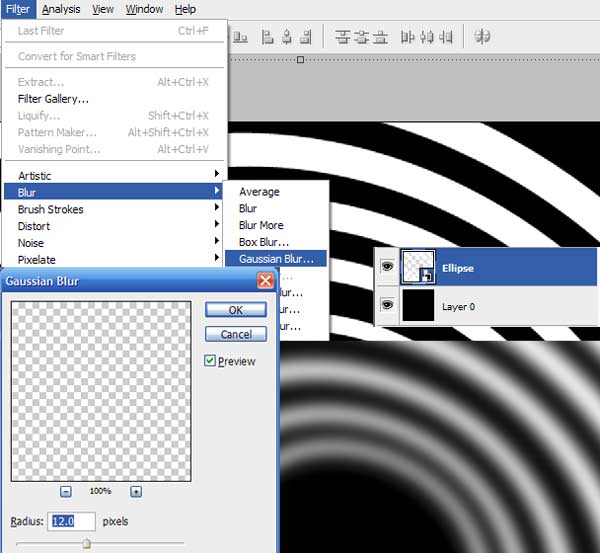Choose Box Blur in the submenu
This screenshot has height=553, width=600.
[x=276, y=242]
